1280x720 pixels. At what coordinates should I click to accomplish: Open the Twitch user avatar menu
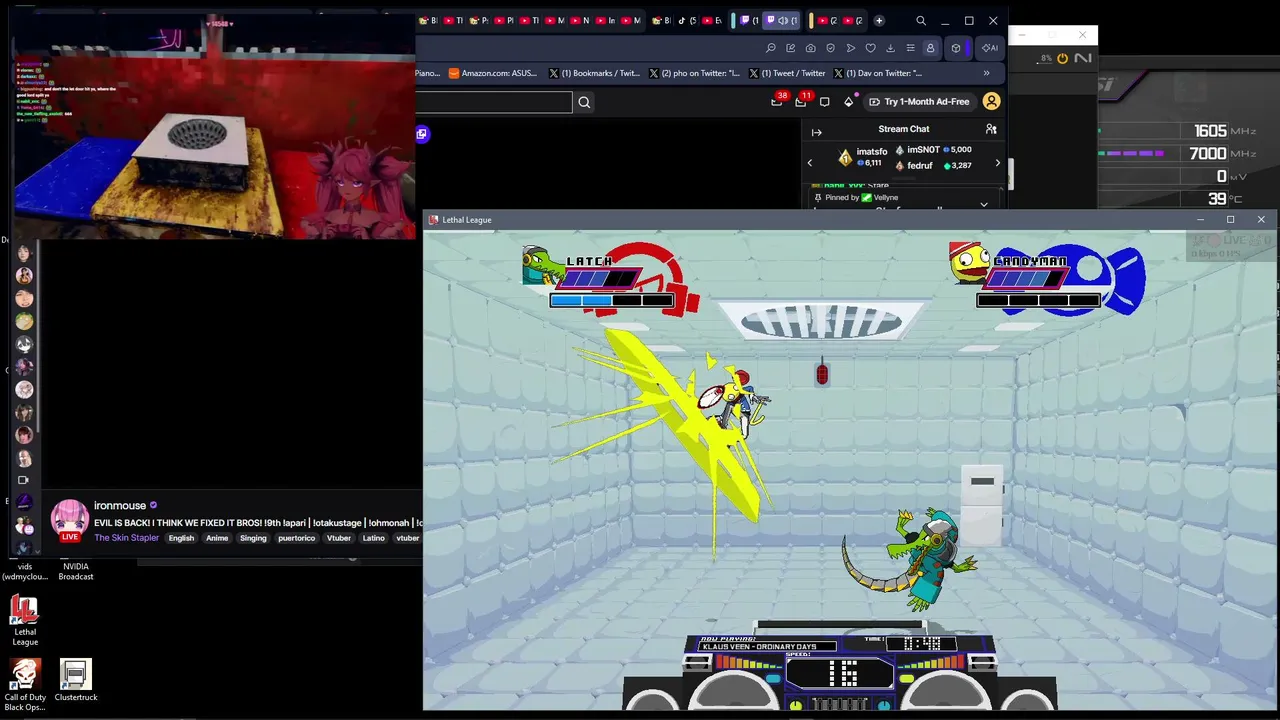[991, 102]
